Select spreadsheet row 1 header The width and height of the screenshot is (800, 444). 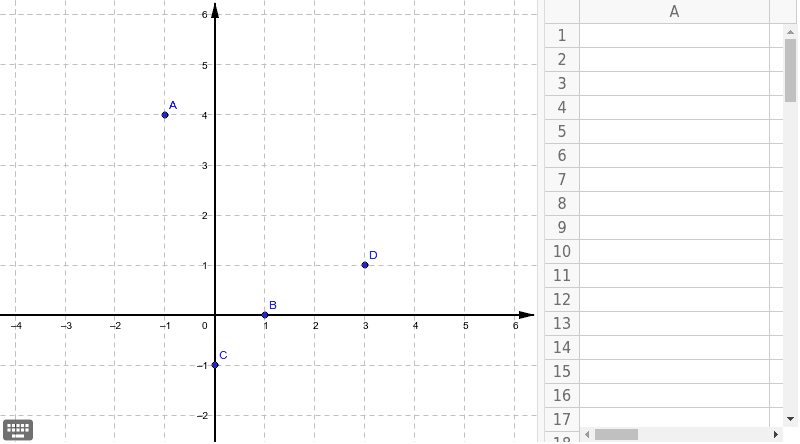point(562,36)
